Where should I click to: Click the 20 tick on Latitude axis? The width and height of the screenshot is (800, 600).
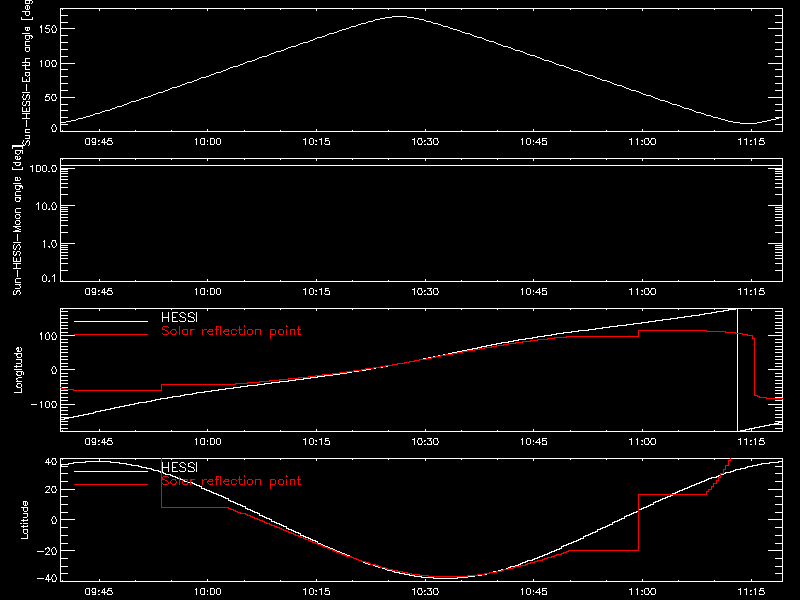(x=51, y=490)
